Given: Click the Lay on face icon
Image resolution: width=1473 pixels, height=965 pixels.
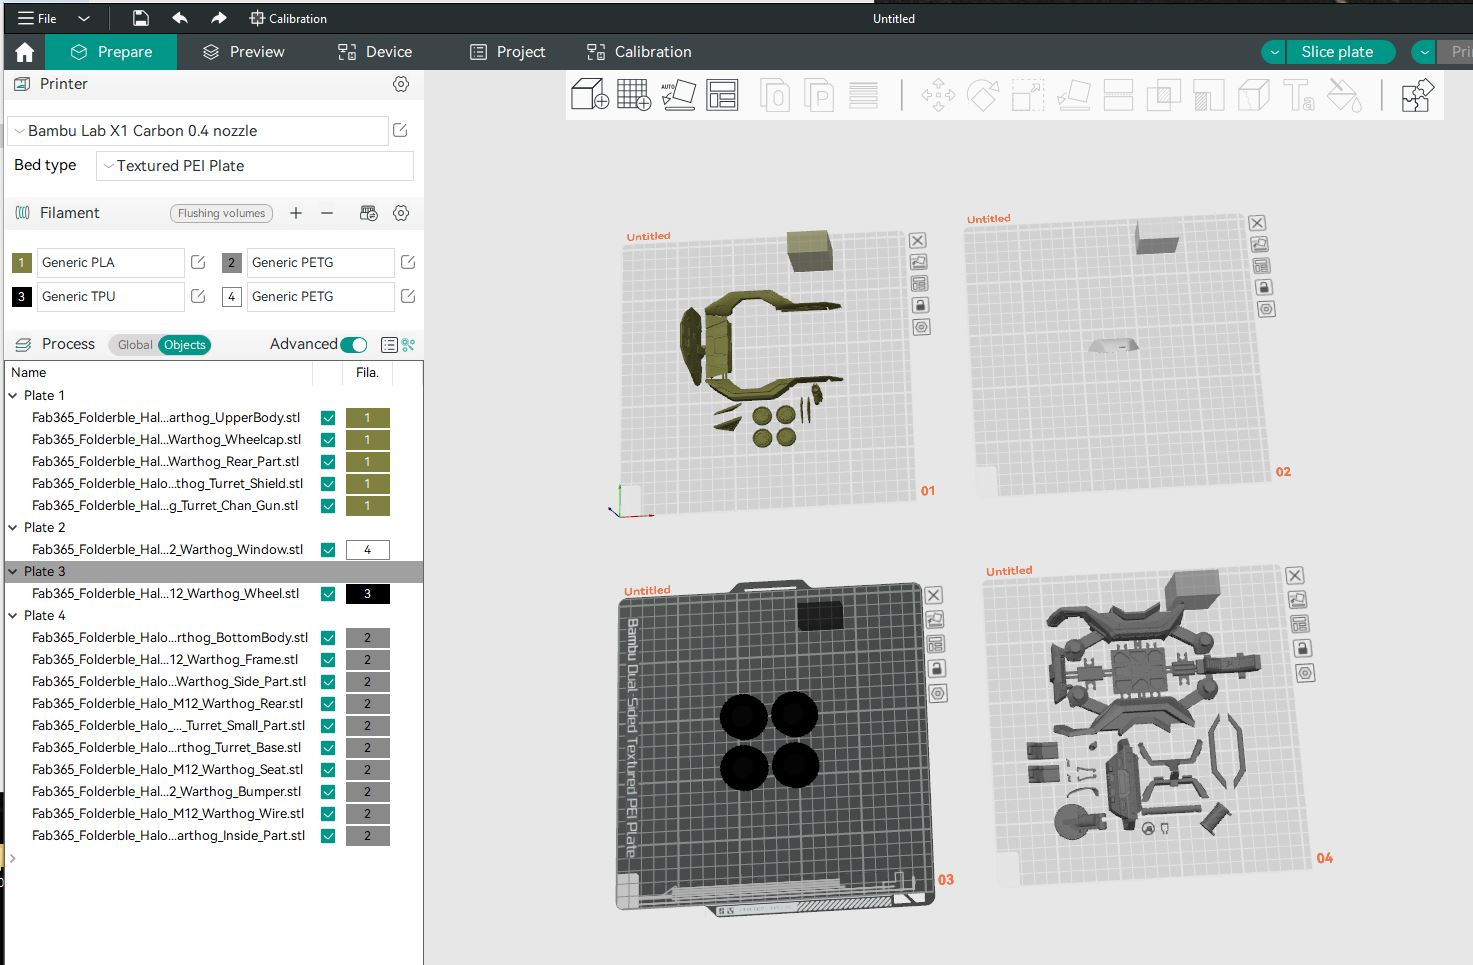Looking at the screenshot, I should point(1073,96).
